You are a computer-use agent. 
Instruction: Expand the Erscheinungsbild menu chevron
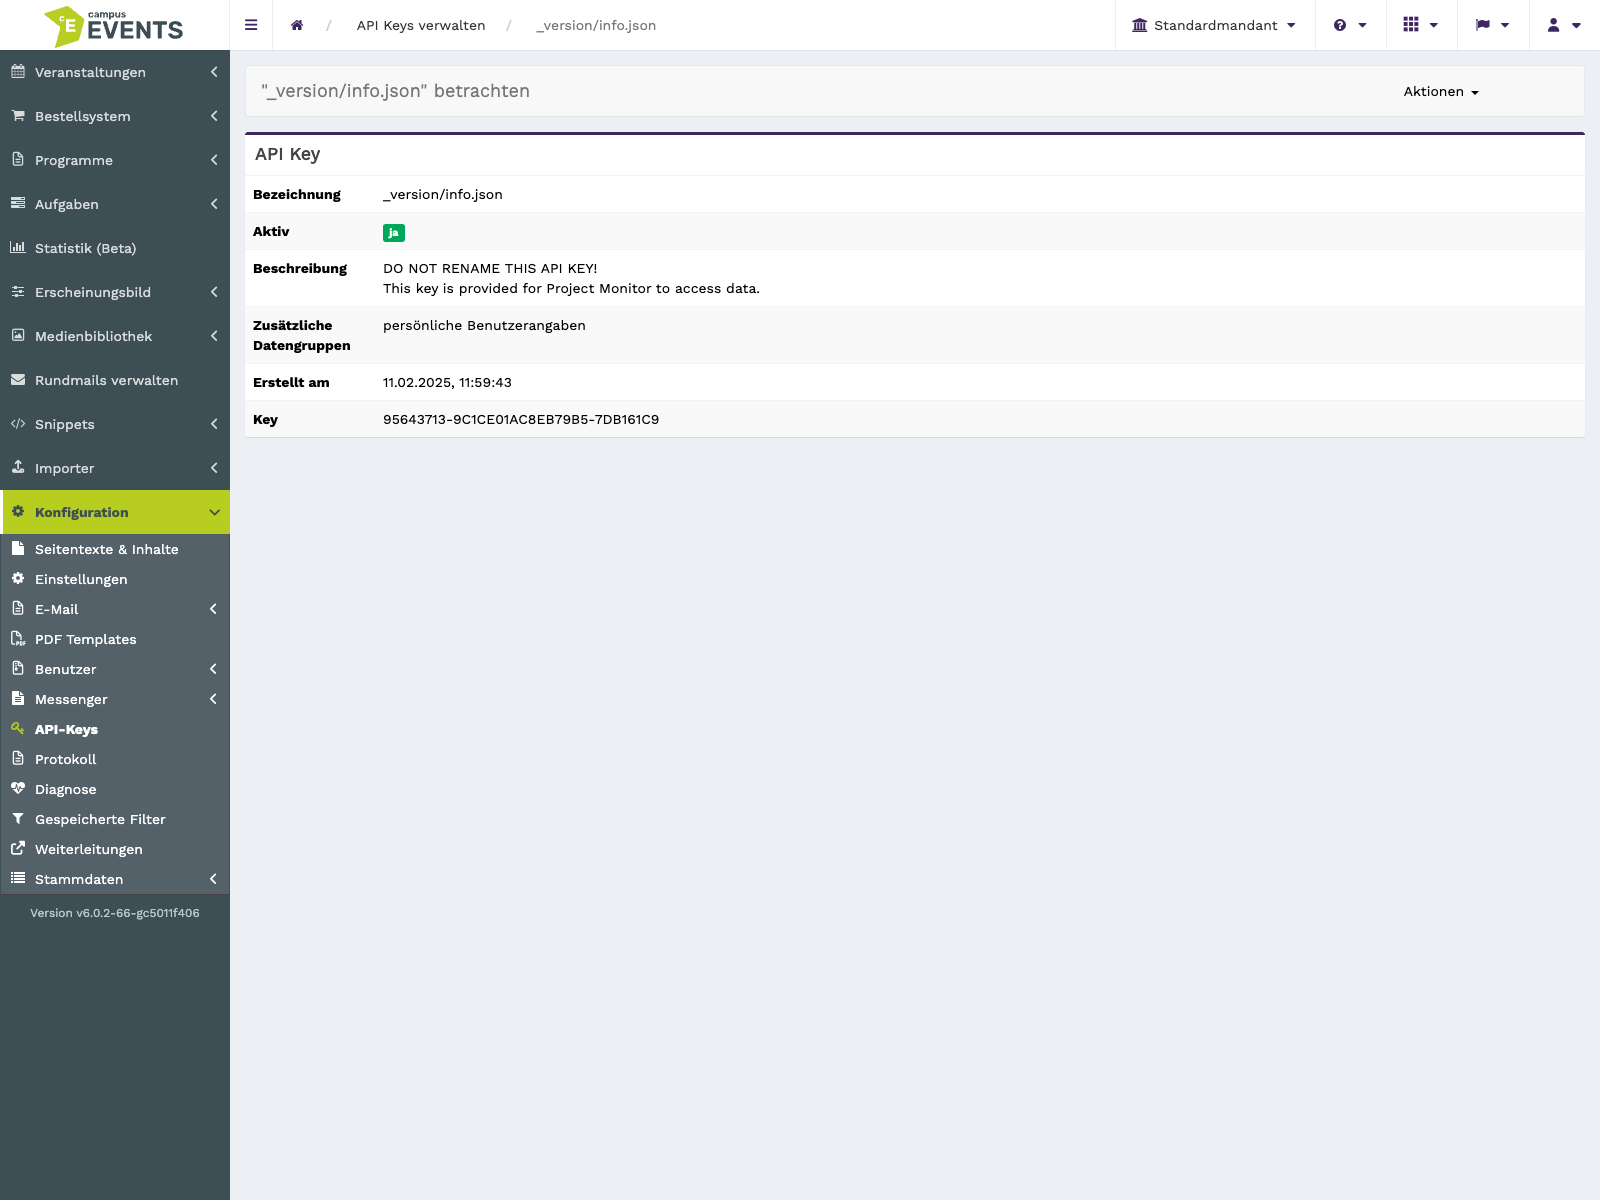[x=214, y=292]
